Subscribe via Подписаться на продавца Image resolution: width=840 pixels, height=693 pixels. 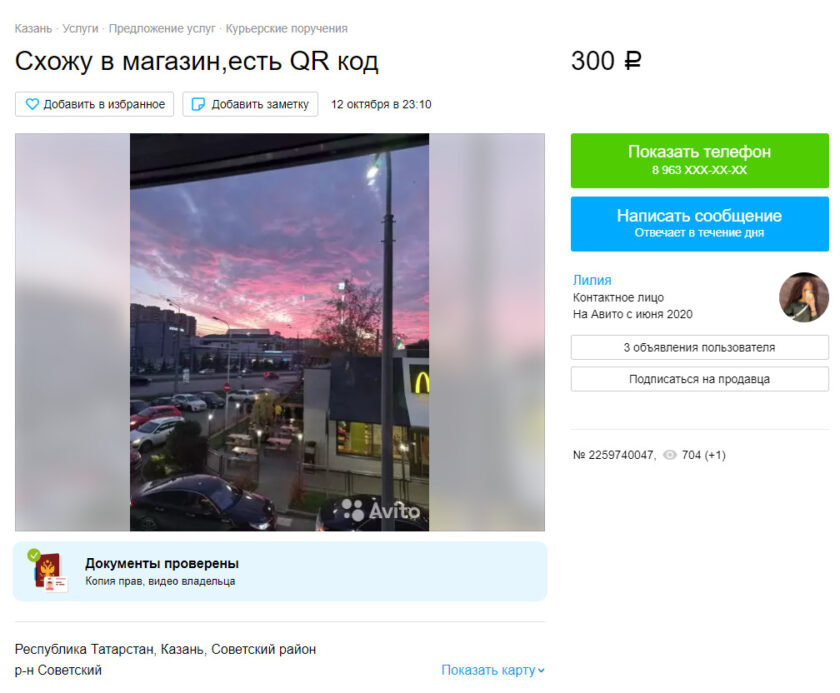[700, 379]
